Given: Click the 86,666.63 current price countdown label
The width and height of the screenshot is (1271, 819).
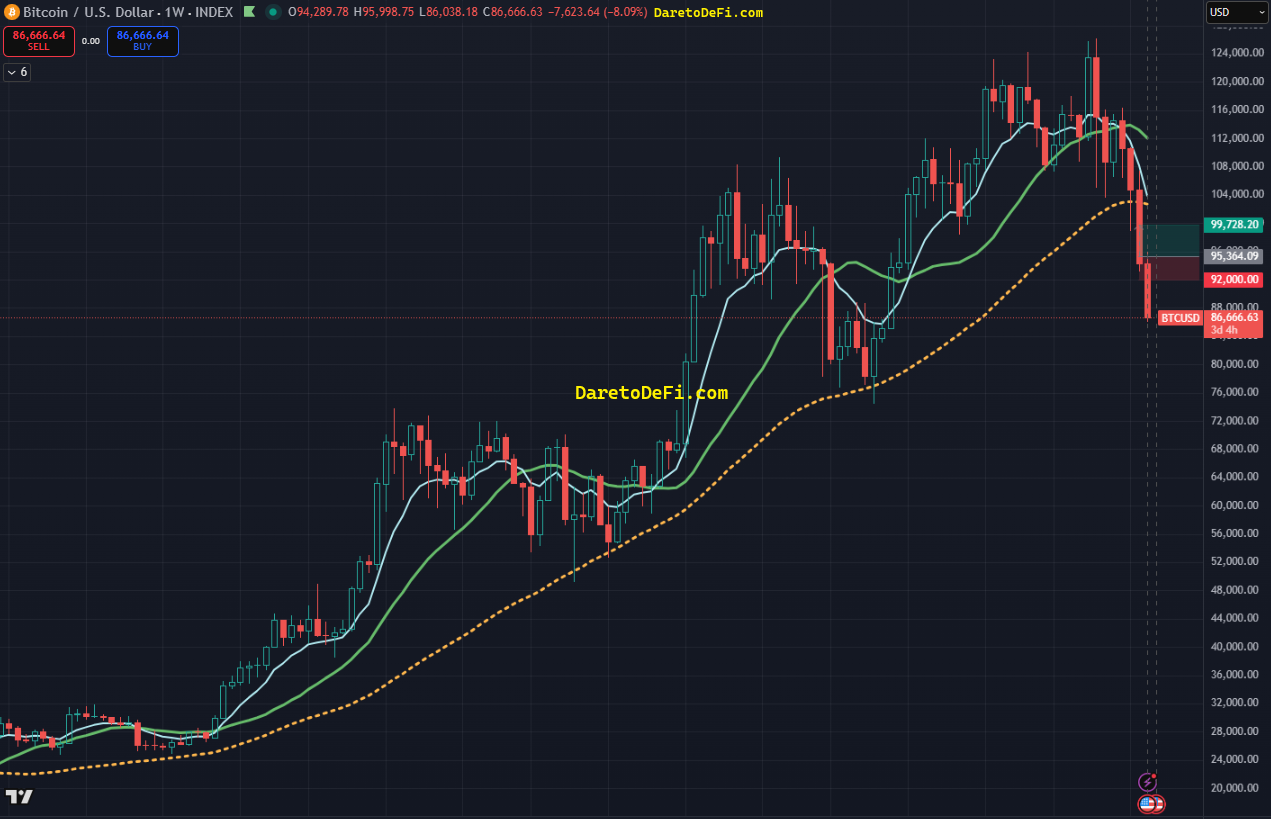Looking at the screenshot, I should coord(1232,323).
